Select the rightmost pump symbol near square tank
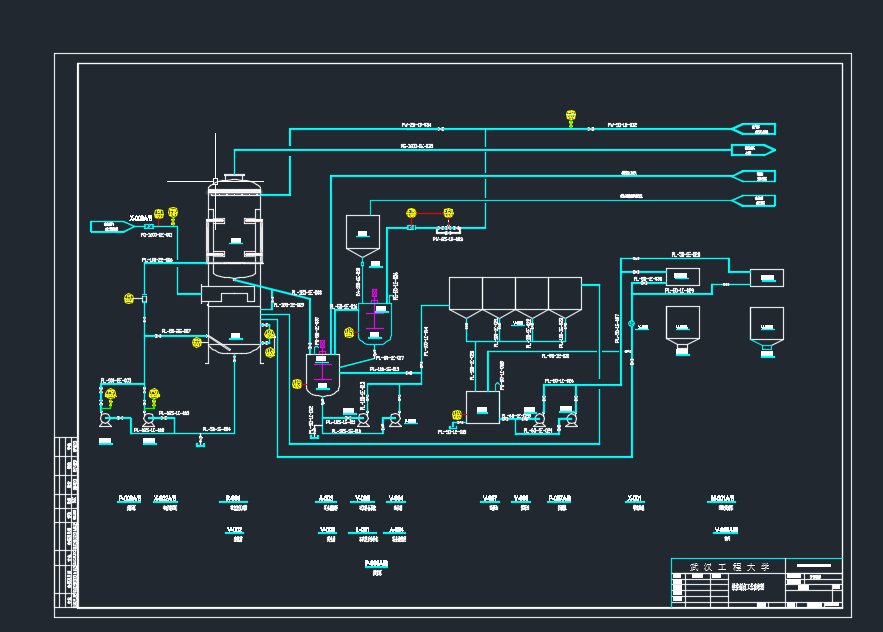This screenshot has height=632, width=883. (x=571, y=420)
